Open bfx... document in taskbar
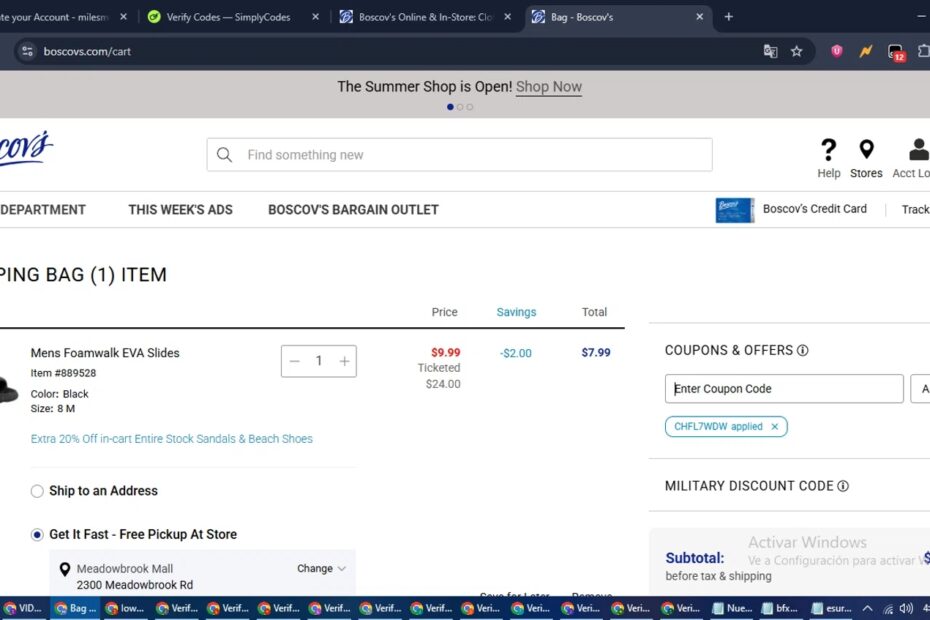The image size is (930, 620). (x=781, y=608)
